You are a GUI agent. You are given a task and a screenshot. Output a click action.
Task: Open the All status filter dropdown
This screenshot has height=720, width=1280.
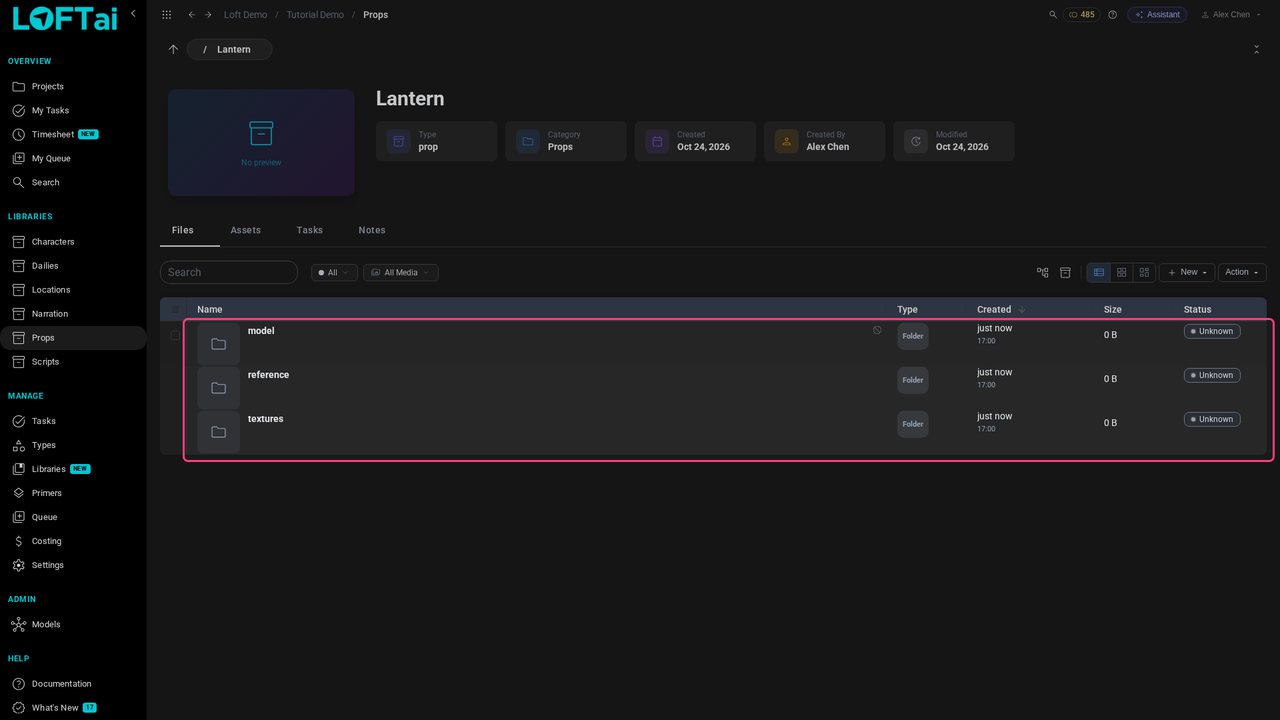[334, 272]
